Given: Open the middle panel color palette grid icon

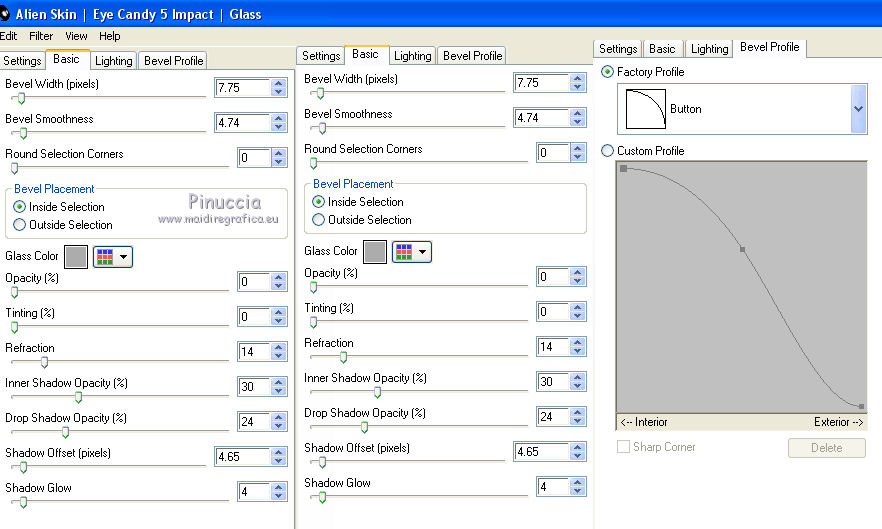Looking at the screenshot, I should [x=403, y=252].
